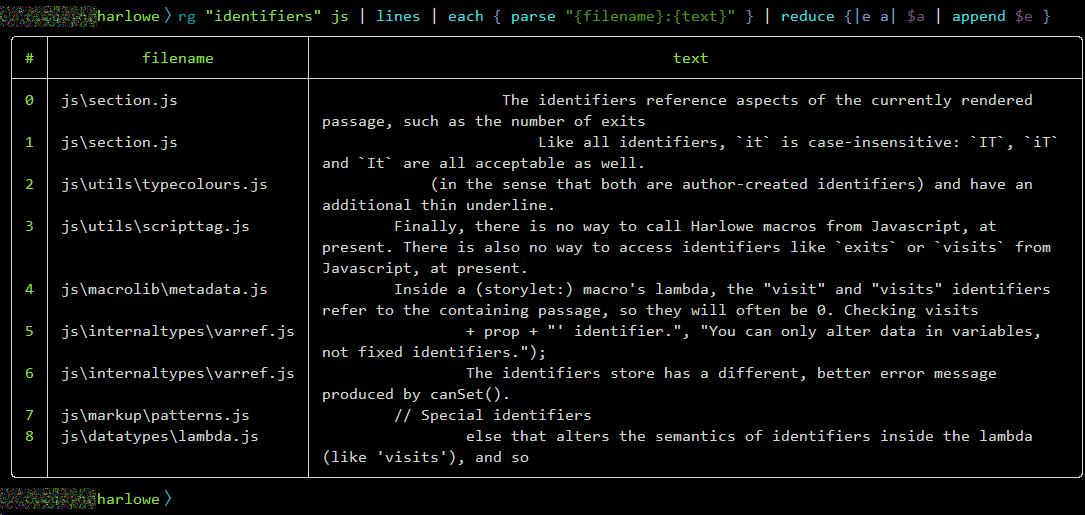Click js\internaltypes\varref.js in row 6
The width and height of the screenshot is (1085, 515).
178,373
